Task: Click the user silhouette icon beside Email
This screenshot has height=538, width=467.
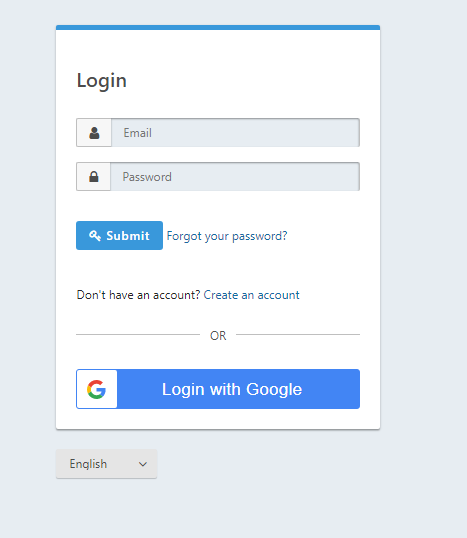Action: pos(94,133)
